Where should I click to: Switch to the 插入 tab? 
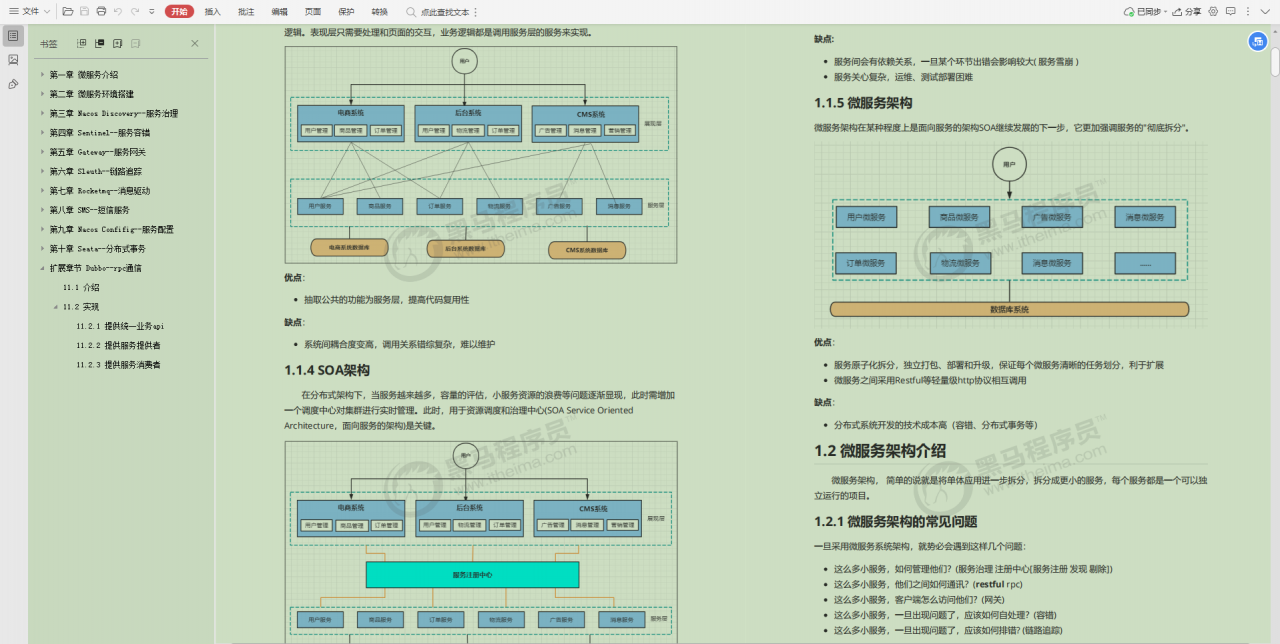coord(213,11)
